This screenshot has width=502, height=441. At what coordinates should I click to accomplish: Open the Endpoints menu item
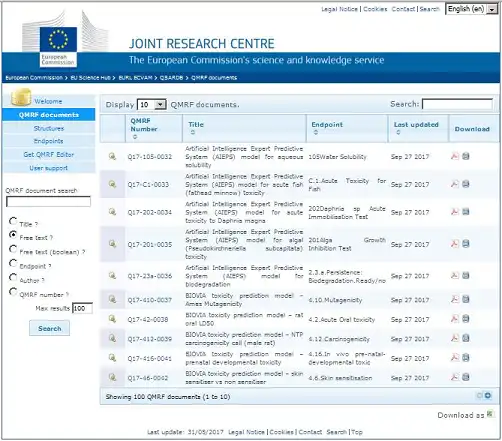click(49, 141)
